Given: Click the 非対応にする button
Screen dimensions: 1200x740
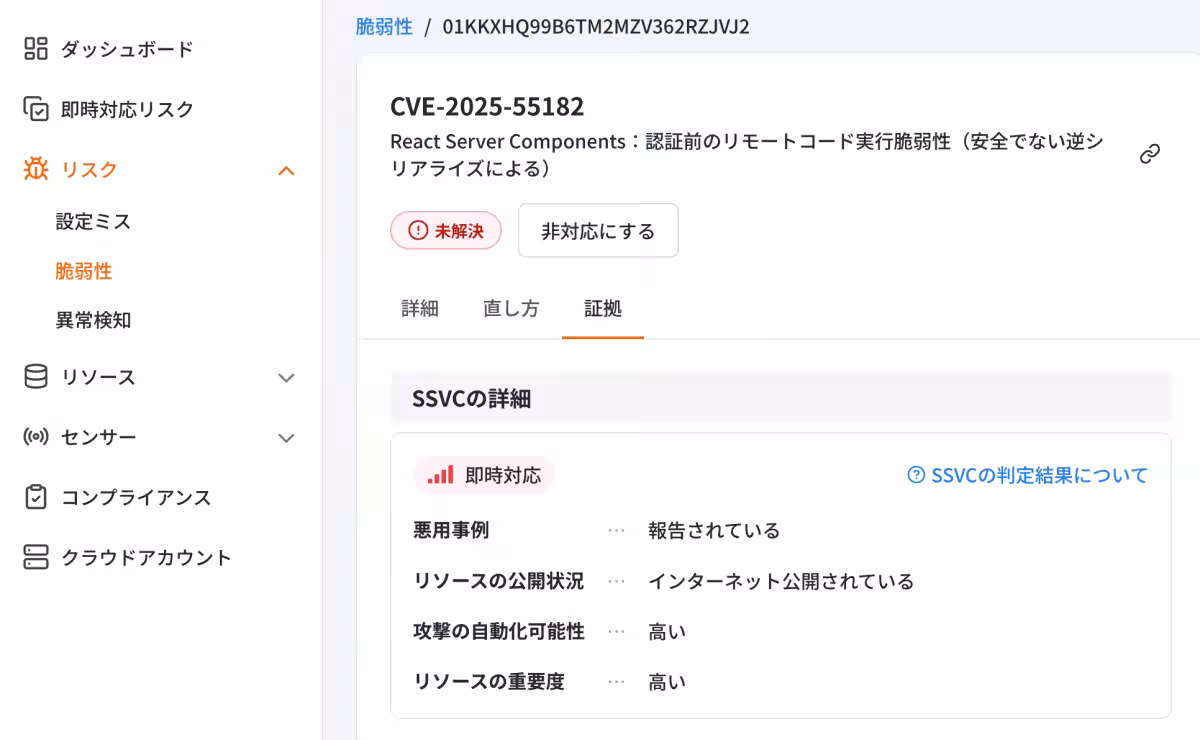Looking at the screenshot, I should point(598,230).
